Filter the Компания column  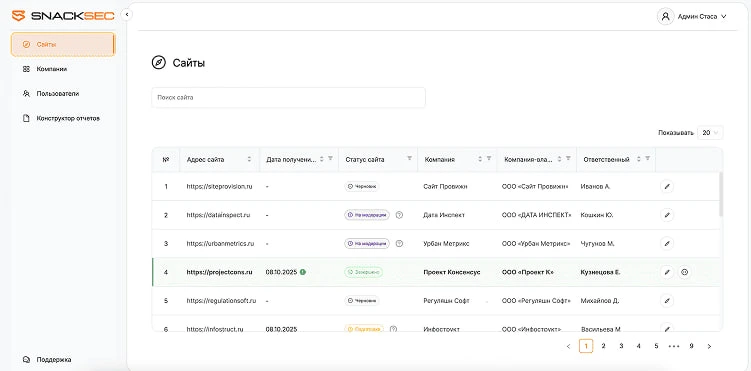[x=489, y=158]
